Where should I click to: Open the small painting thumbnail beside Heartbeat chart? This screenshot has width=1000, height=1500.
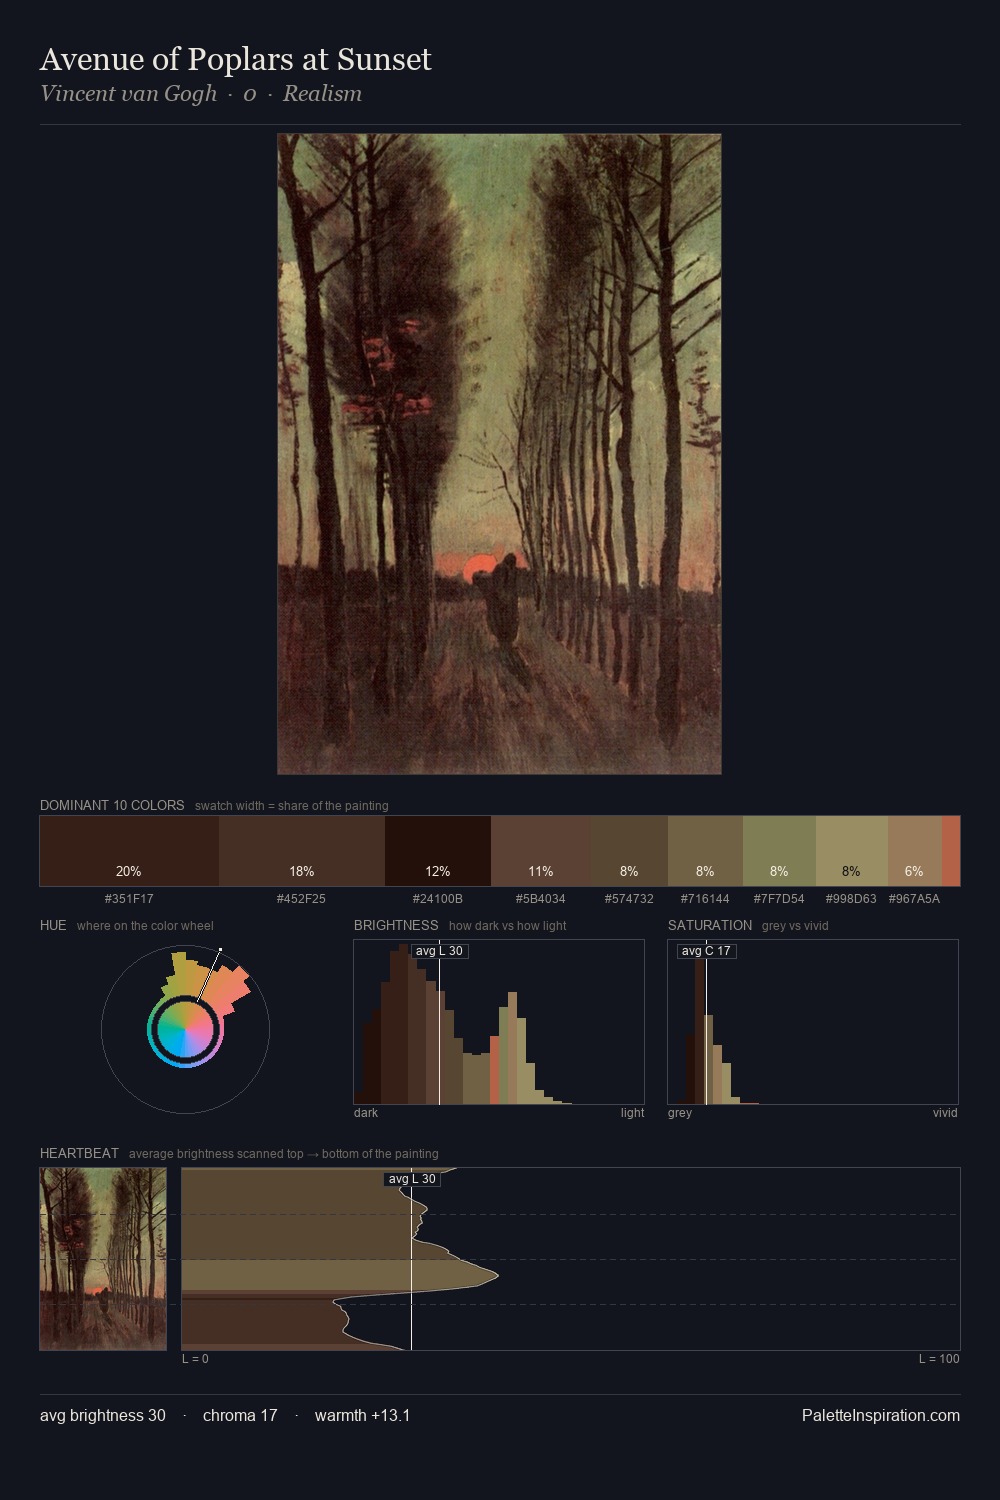[x=103, y=1259]
